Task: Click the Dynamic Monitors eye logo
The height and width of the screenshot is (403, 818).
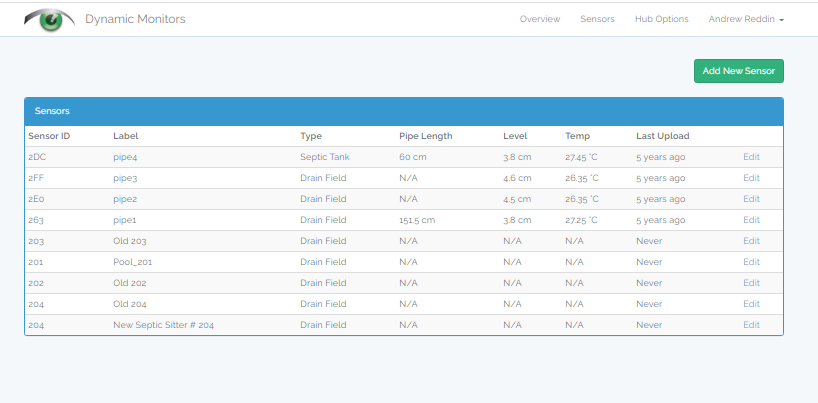Action: point(50,20)
